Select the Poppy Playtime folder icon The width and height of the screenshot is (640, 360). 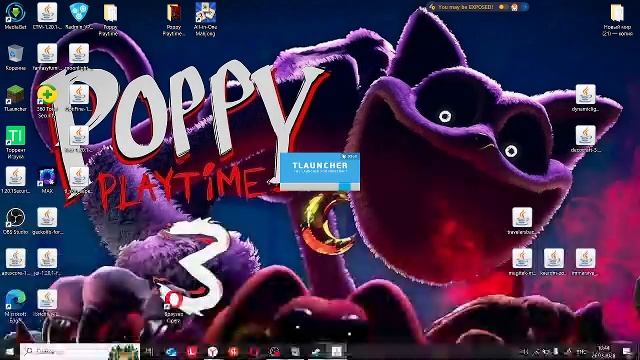(x=110, y=19)
